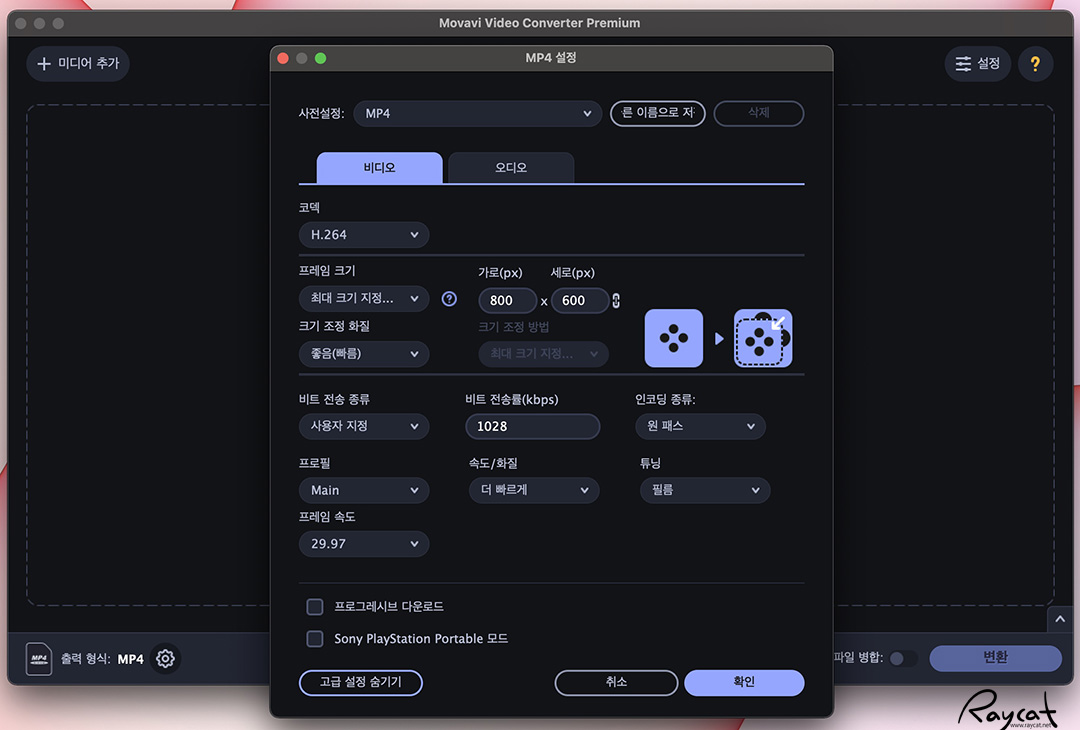Open the 튜닝 필름 dropdown

tap(705, 490)
